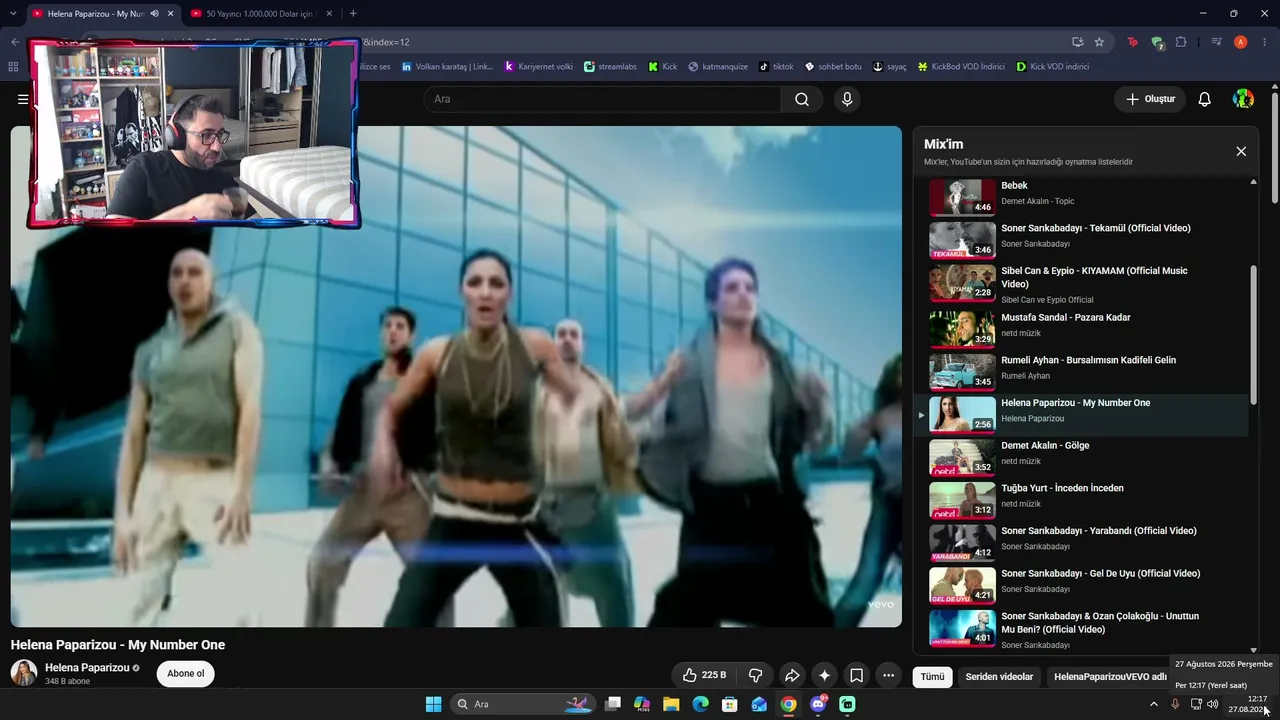Screen dimensions: 1280x720
Task: Open the Chrome profile avatar
Action: coord(1241,42)
